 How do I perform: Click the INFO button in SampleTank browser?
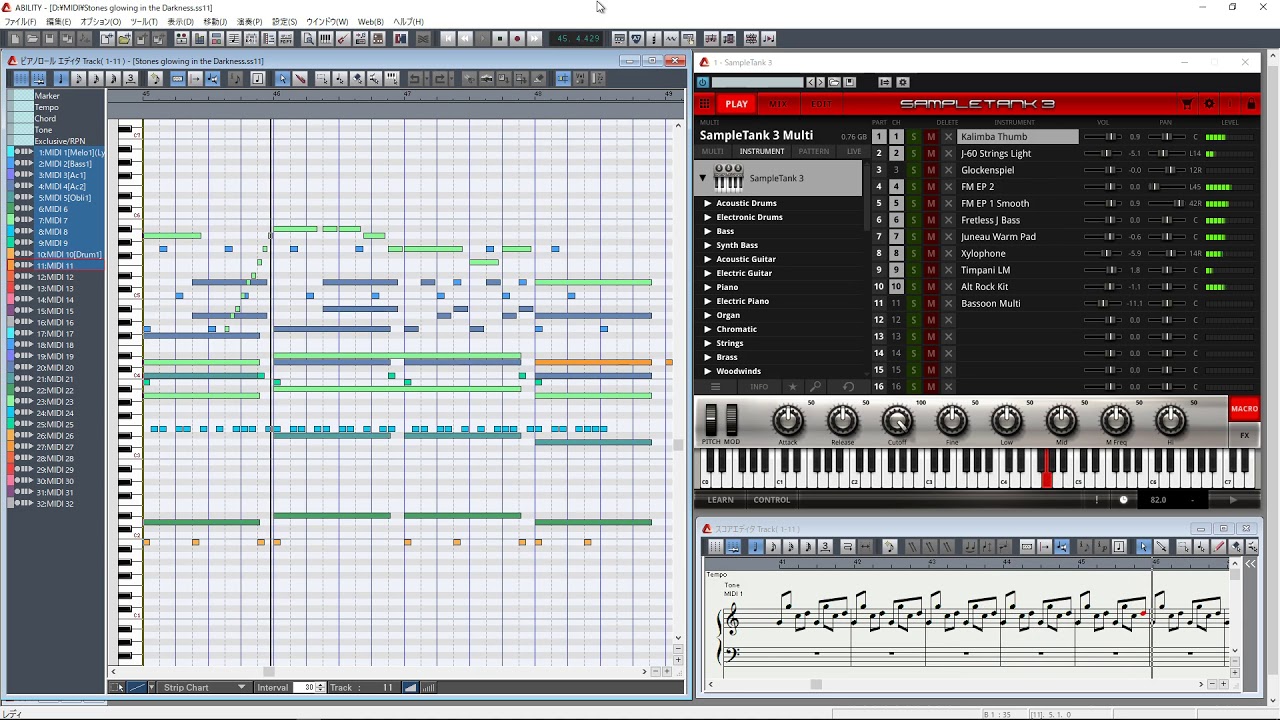tap(759, 387)
